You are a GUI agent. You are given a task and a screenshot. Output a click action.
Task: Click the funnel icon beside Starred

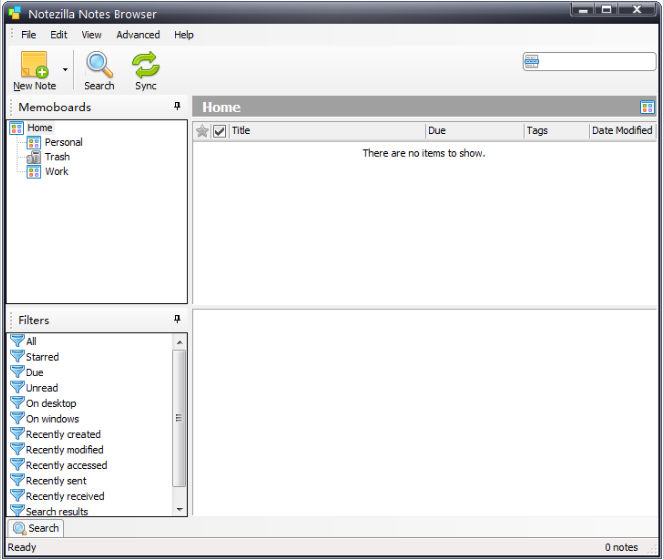(17, 356)
